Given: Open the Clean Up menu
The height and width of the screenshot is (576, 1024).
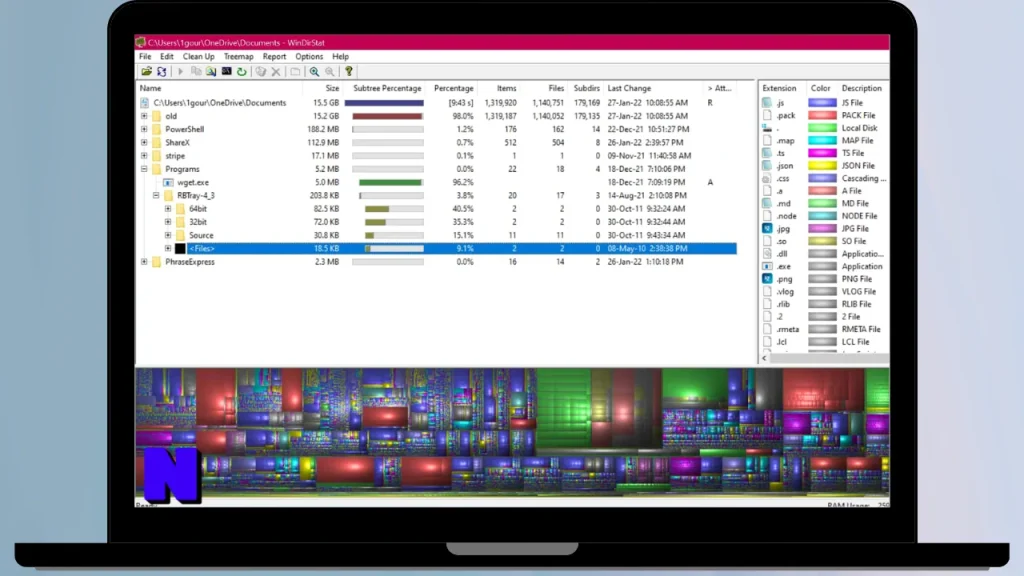Looking at the screenshot, I should 199,57.
